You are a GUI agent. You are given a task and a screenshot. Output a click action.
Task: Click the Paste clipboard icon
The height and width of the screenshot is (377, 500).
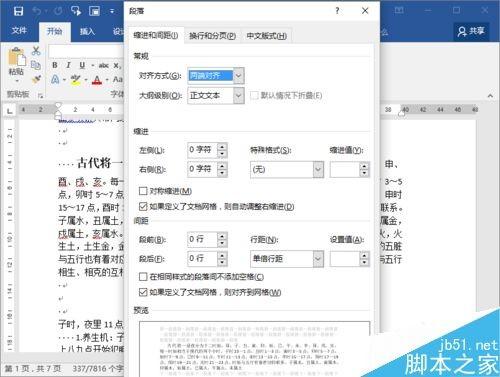pyautogui.click(x=17, y=57)
